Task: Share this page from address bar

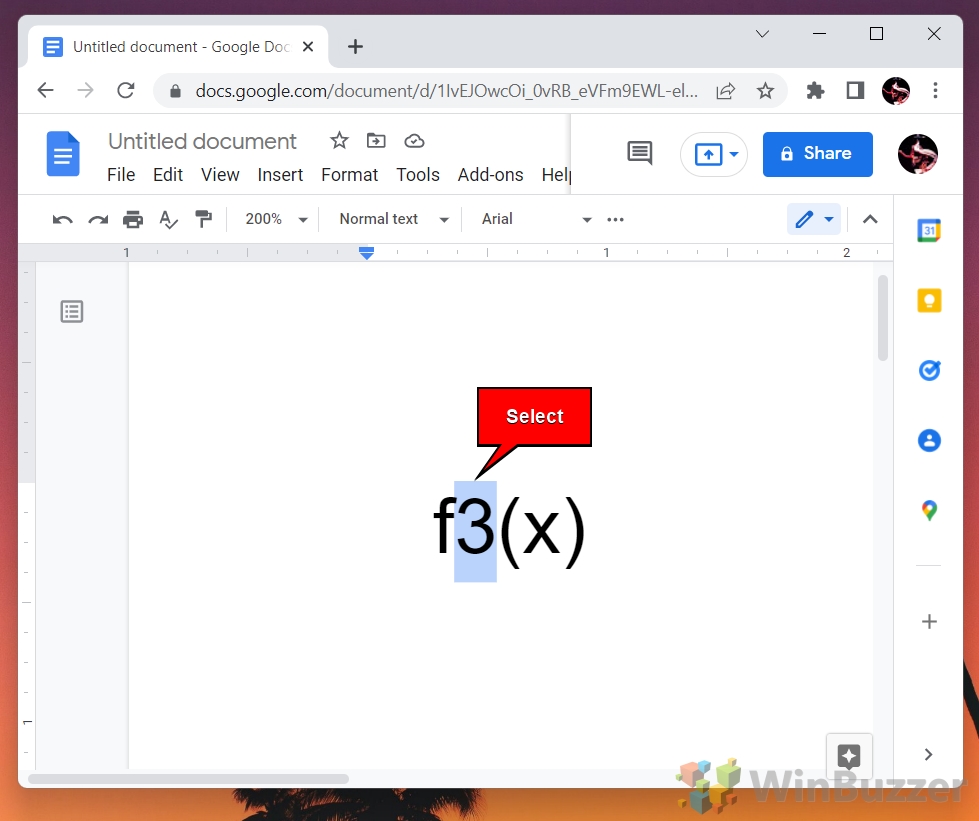Action: pyautogui.click(x=726, y=91)
